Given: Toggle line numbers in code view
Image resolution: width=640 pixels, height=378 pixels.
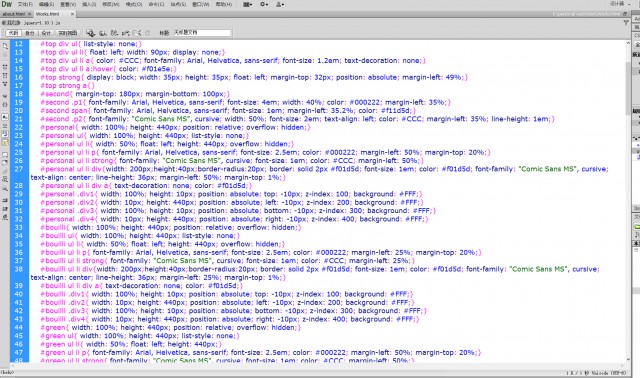Looking at the screenshot, I should click(5, 117).
